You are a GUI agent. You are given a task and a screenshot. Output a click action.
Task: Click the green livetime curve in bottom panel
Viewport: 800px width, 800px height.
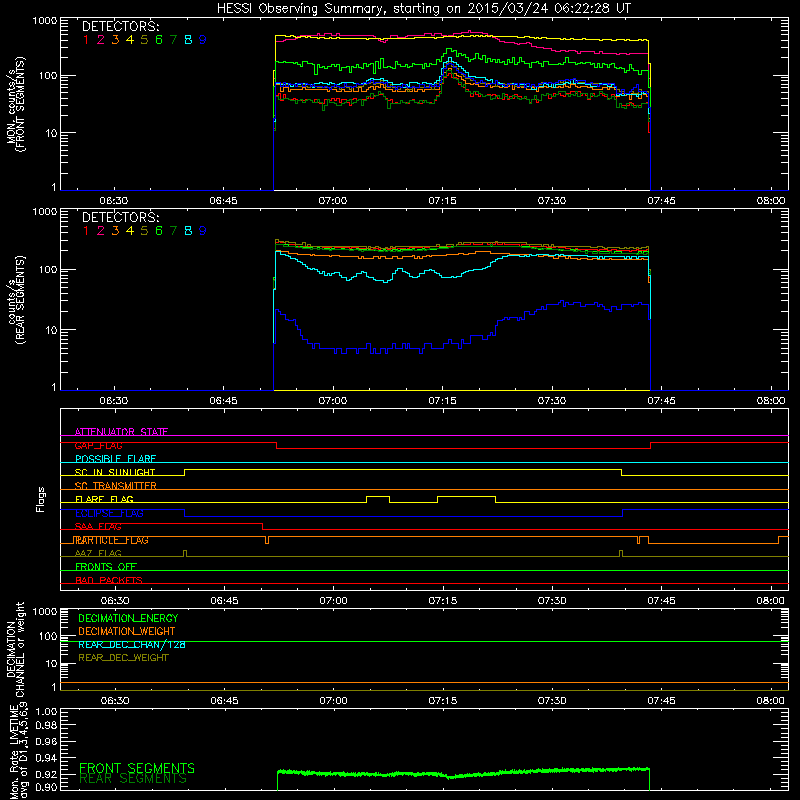pyautogui.click(x=463, y=773)
